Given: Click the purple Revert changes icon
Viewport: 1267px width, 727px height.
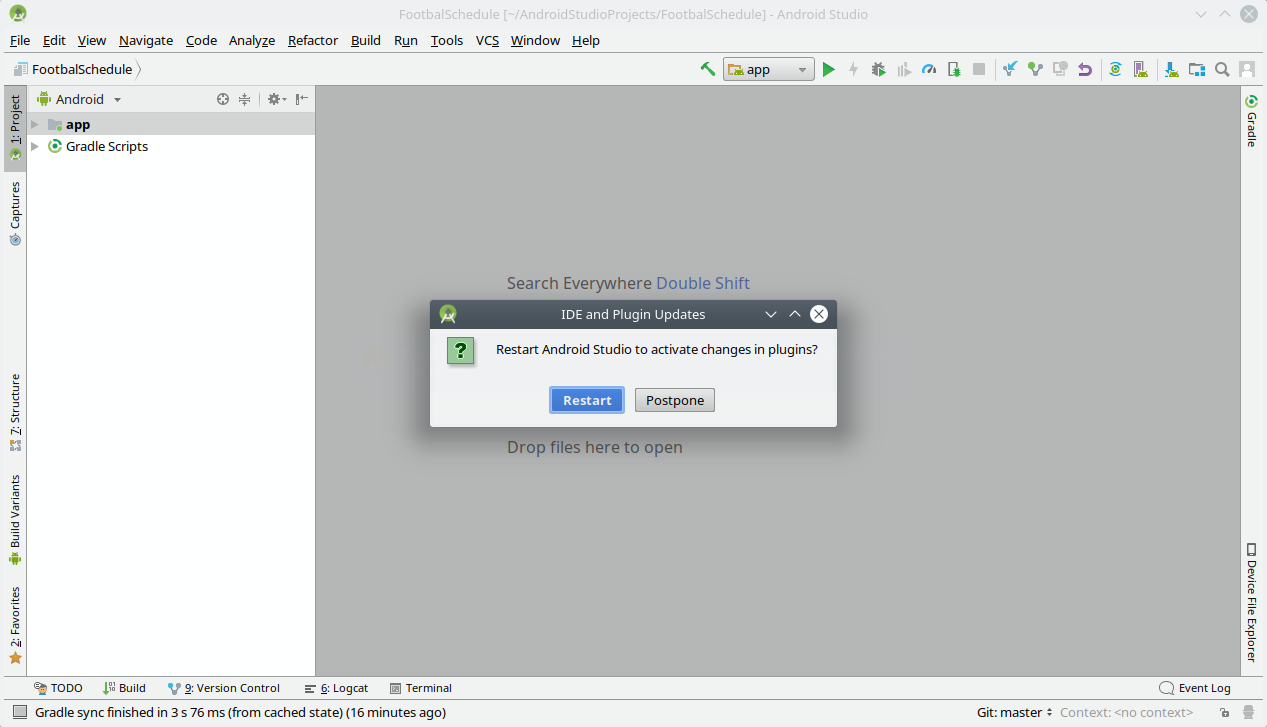Looking at the screenshot, I should click(x=1084, y=69).
